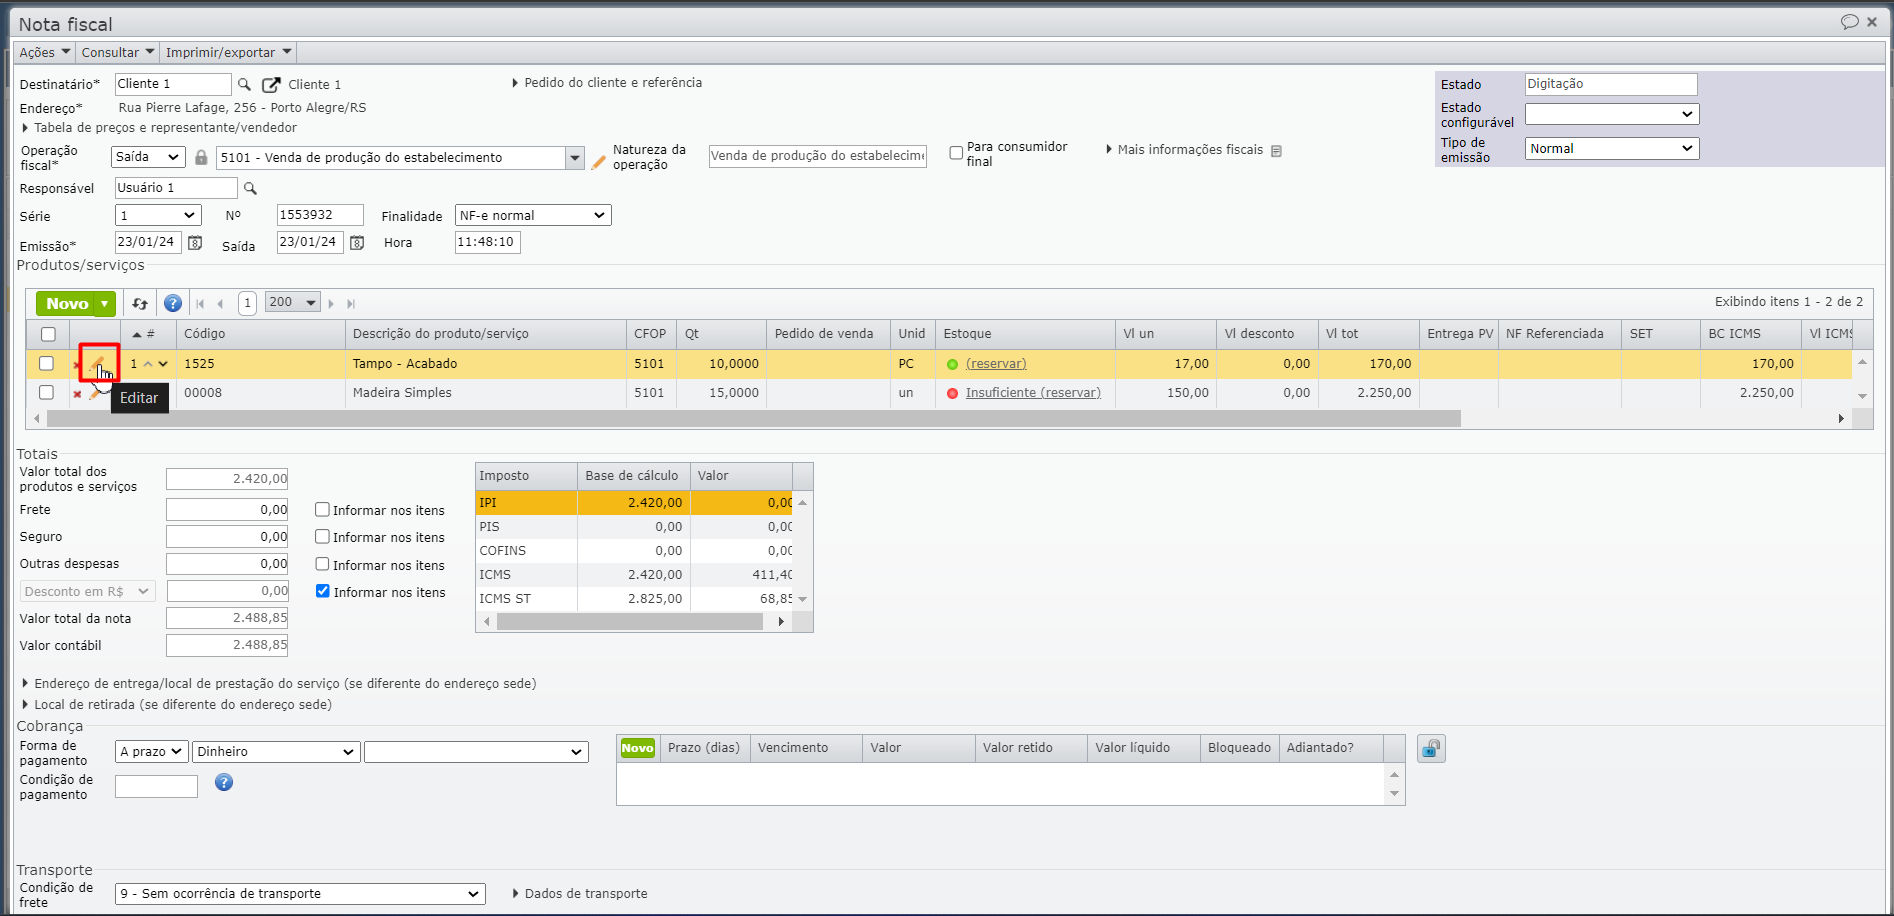Viewport: 1894px width, 916px height.
Task: Open the blue help icon in products toolbar
Action: pos(173,303)
